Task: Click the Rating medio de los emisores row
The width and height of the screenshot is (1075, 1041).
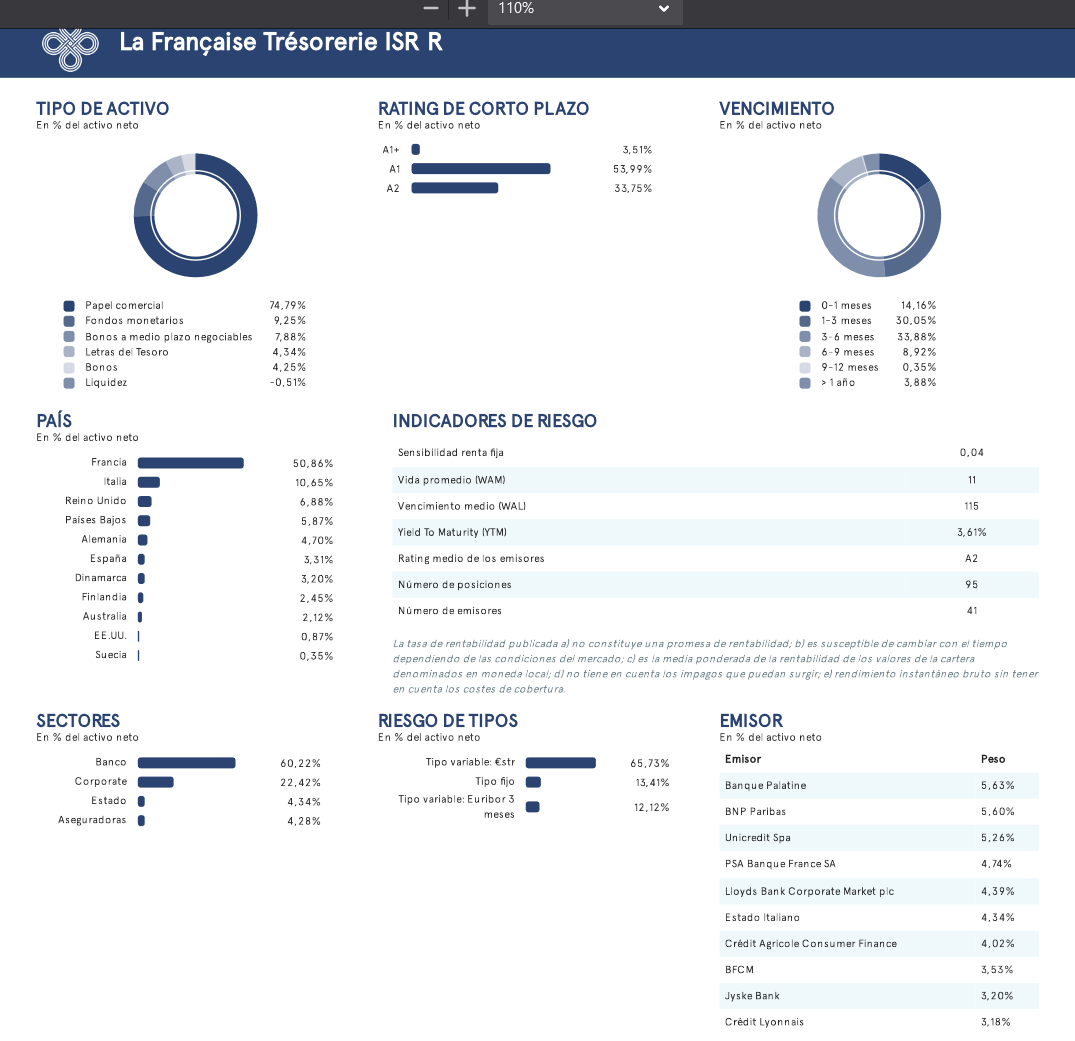Action: click(x=716, y=558)
